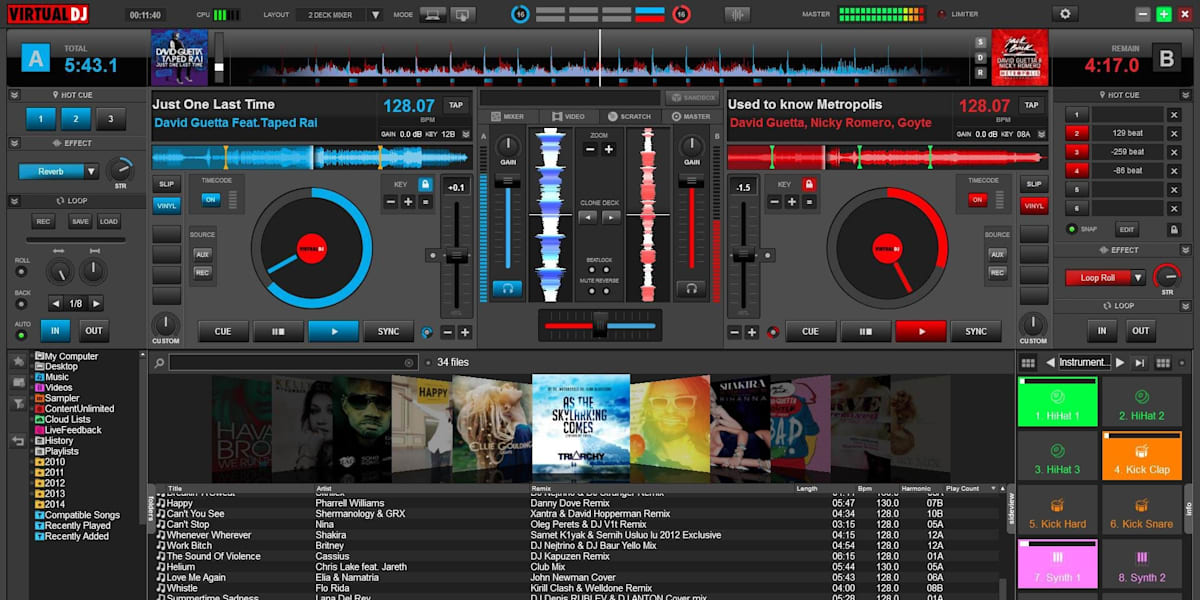The image size is (1200, 600).
Task: Click the headphone cue icon on deck A
Action: click(x=507, y=289)
